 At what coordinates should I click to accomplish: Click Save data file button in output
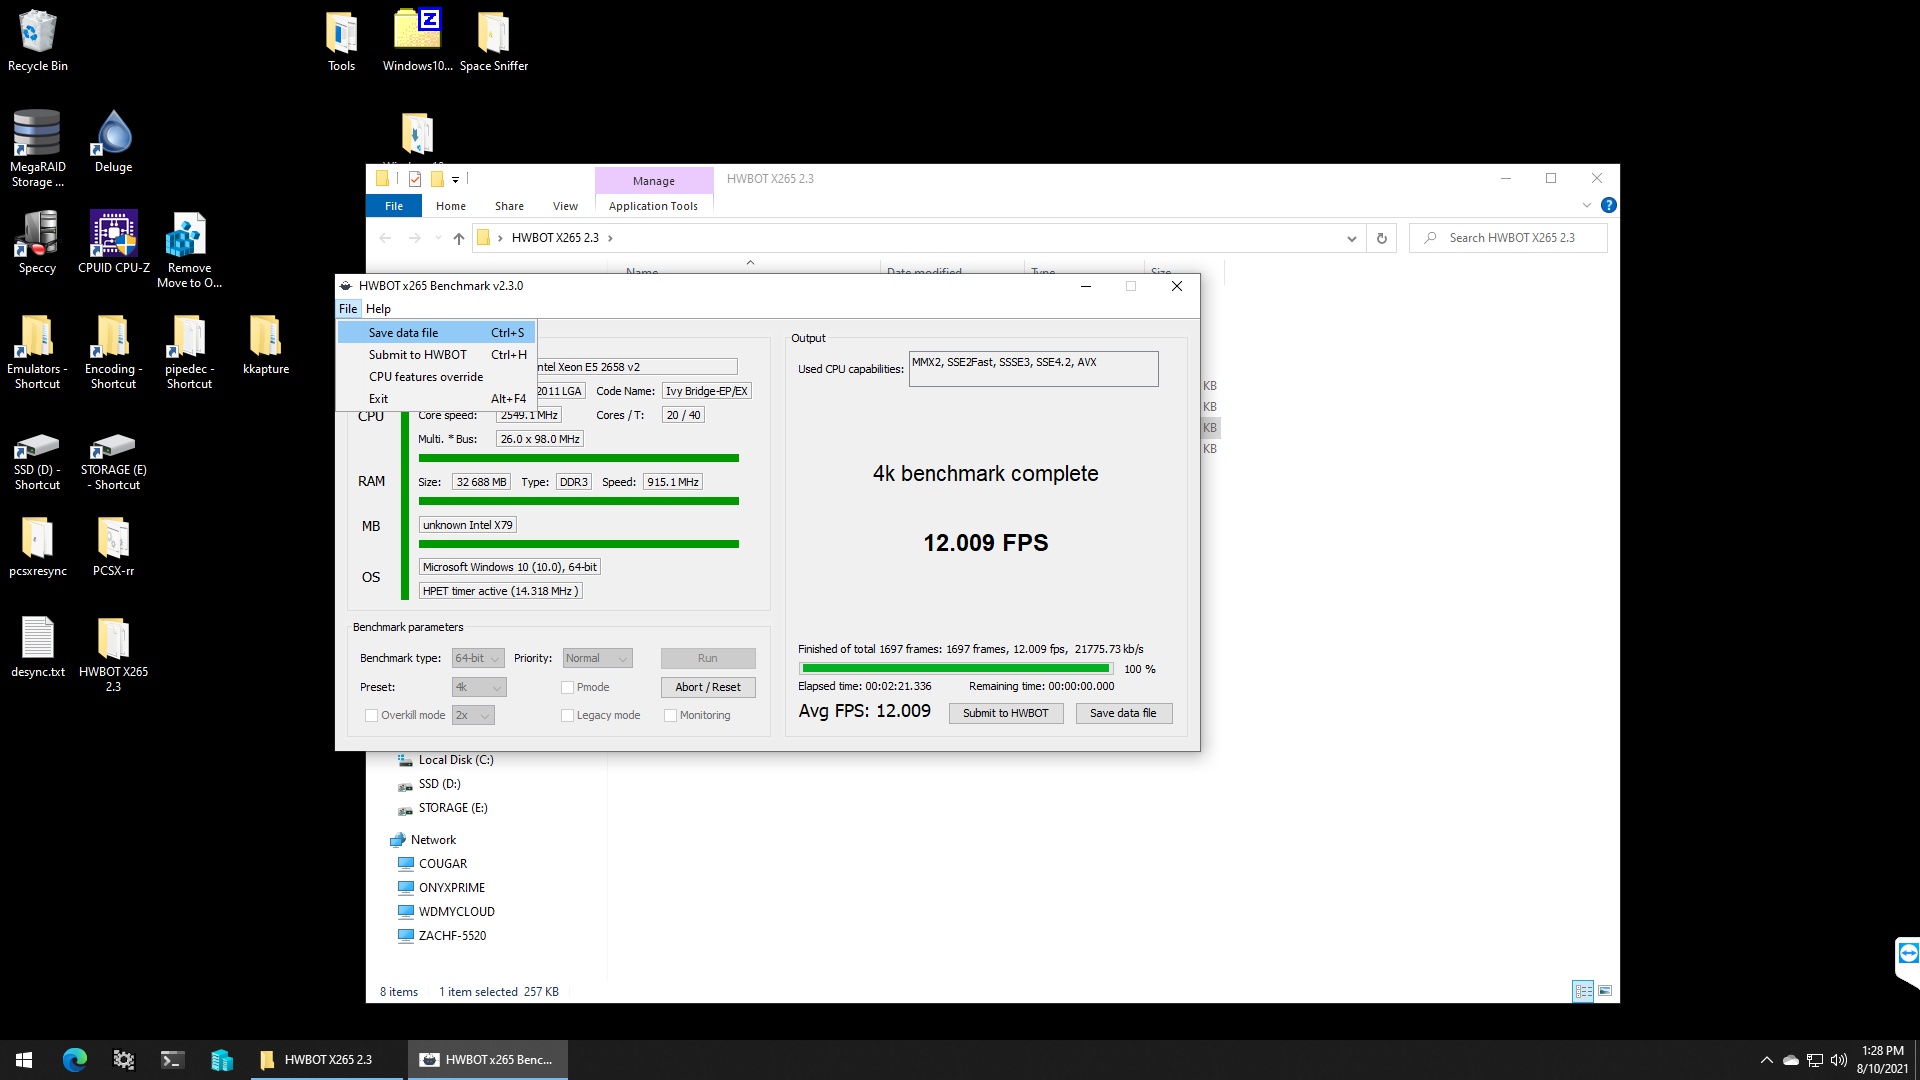1123,713
